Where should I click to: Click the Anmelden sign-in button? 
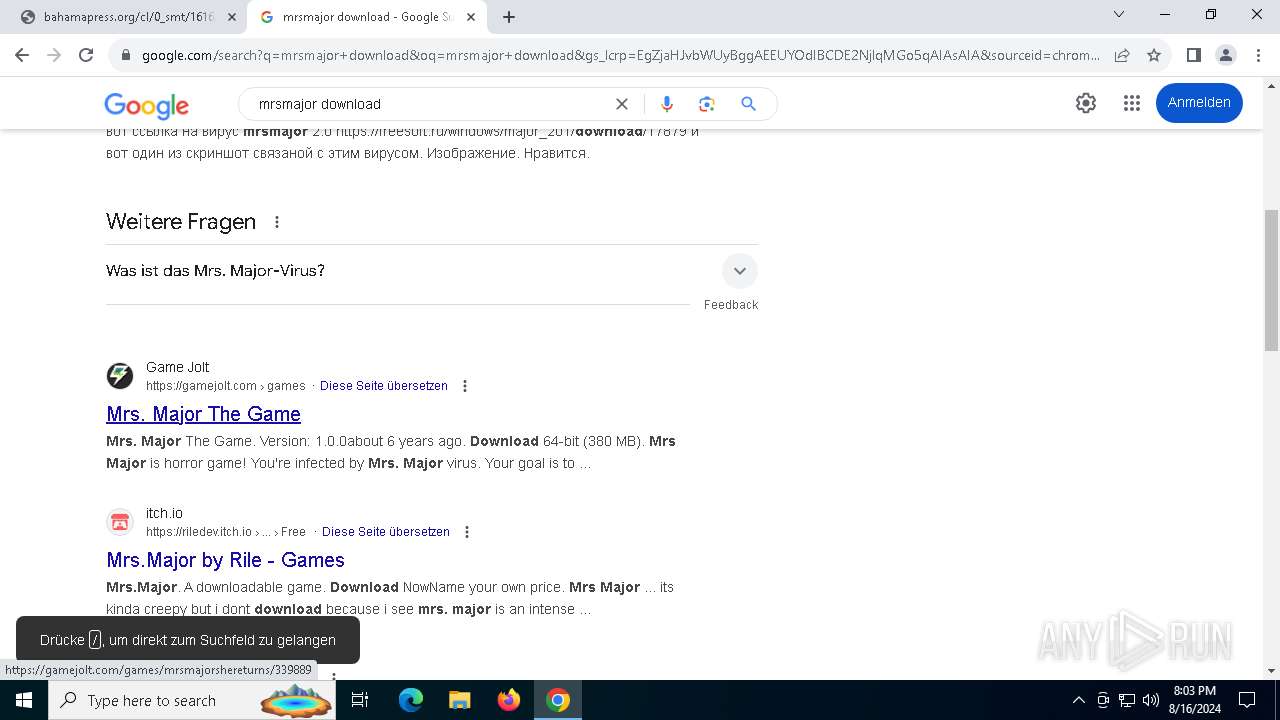coord(1199,103)
